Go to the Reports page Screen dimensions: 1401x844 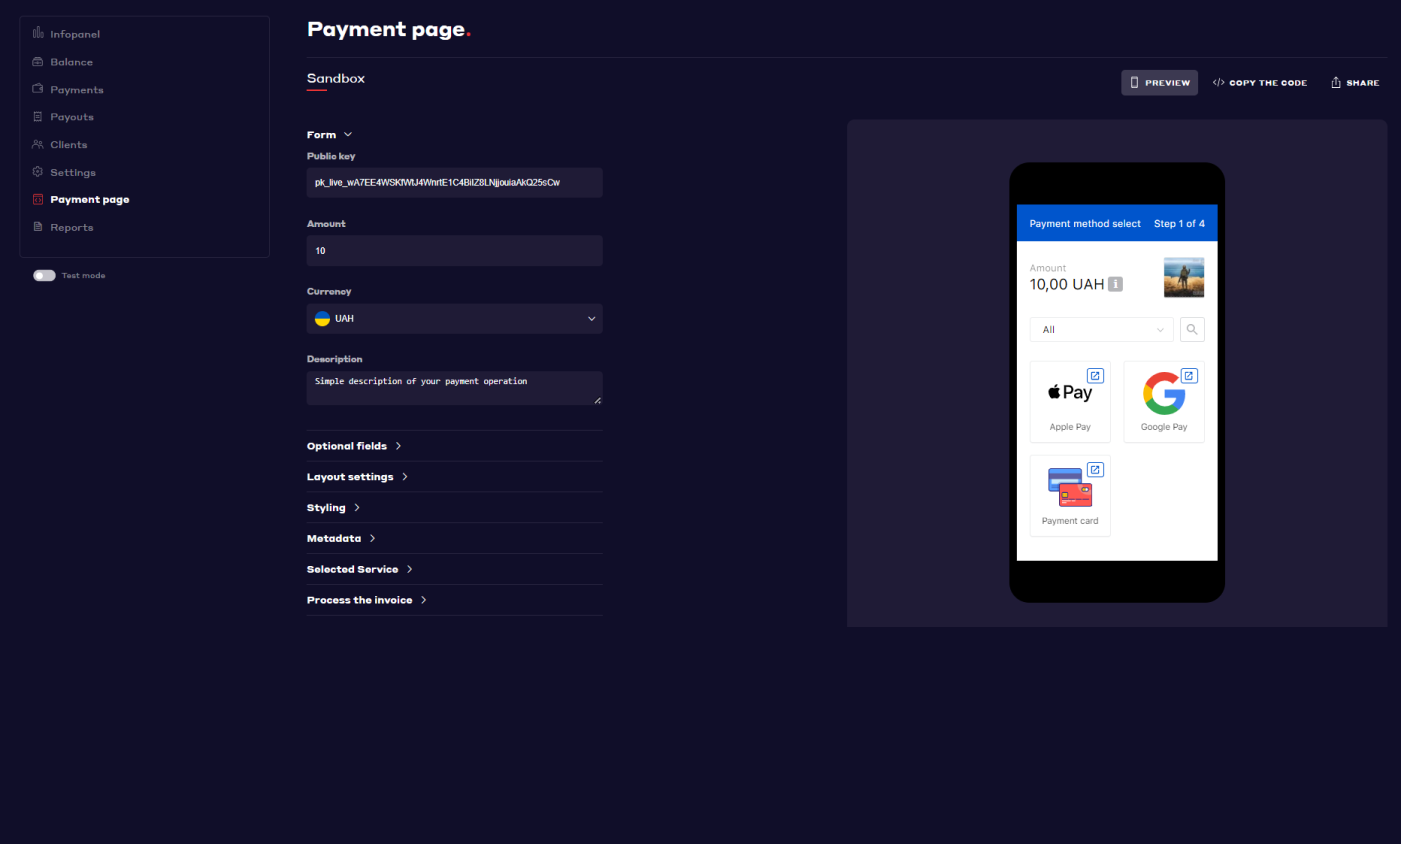click(71, 228)
